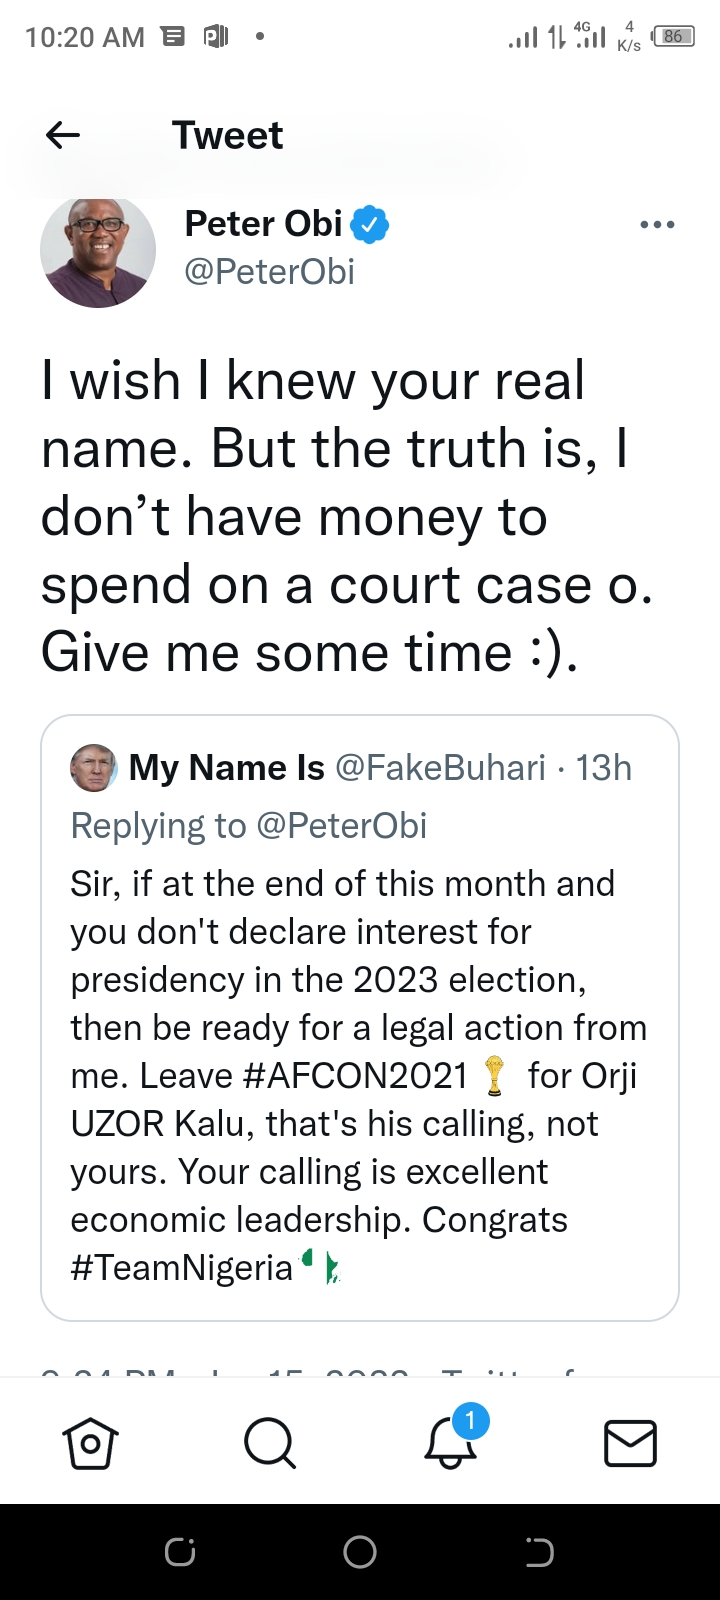Open the Peter Obi display name
This screenshot has height=1600, width=720.
click(264, 224)
